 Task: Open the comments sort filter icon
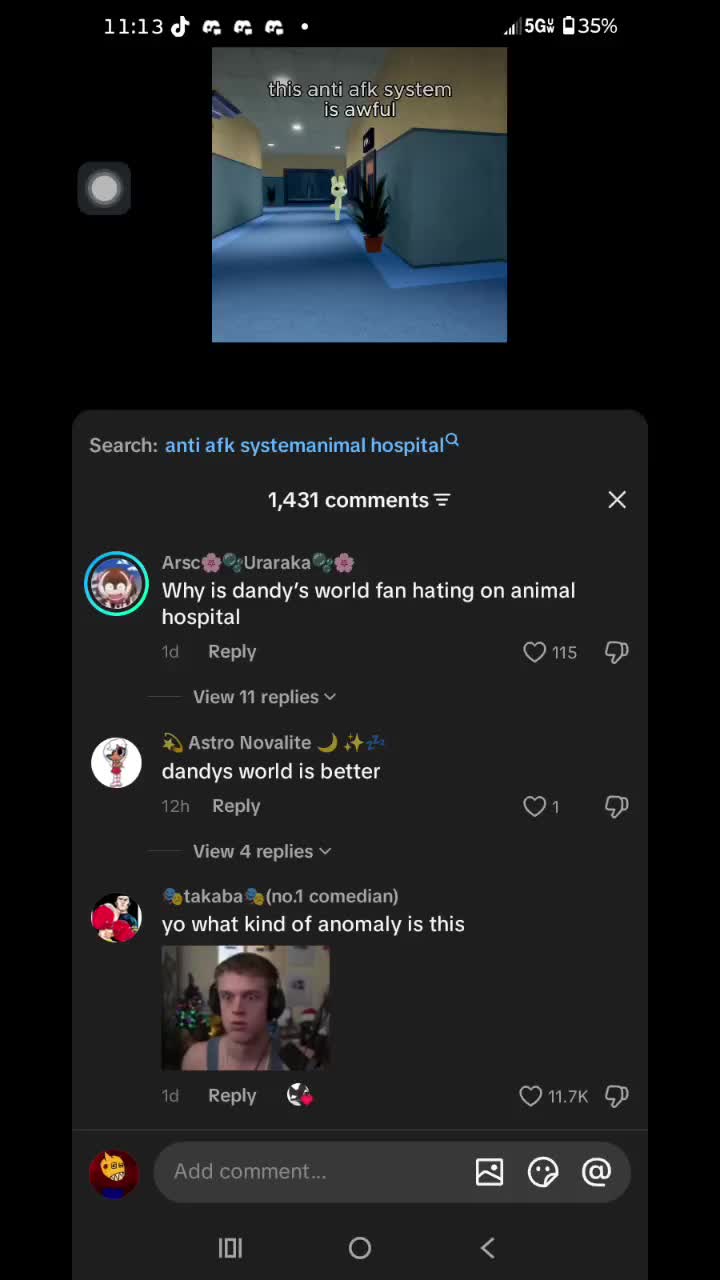pos(442,500)
